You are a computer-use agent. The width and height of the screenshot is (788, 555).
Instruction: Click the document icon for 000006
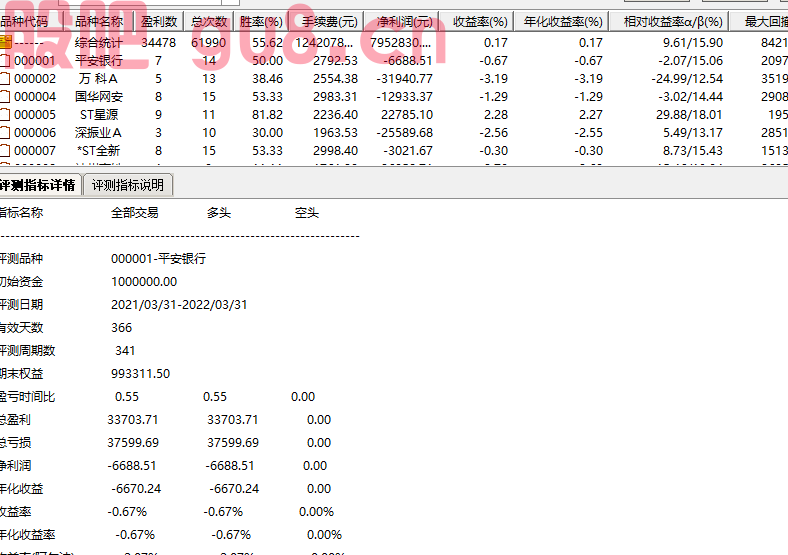point(5,133)
